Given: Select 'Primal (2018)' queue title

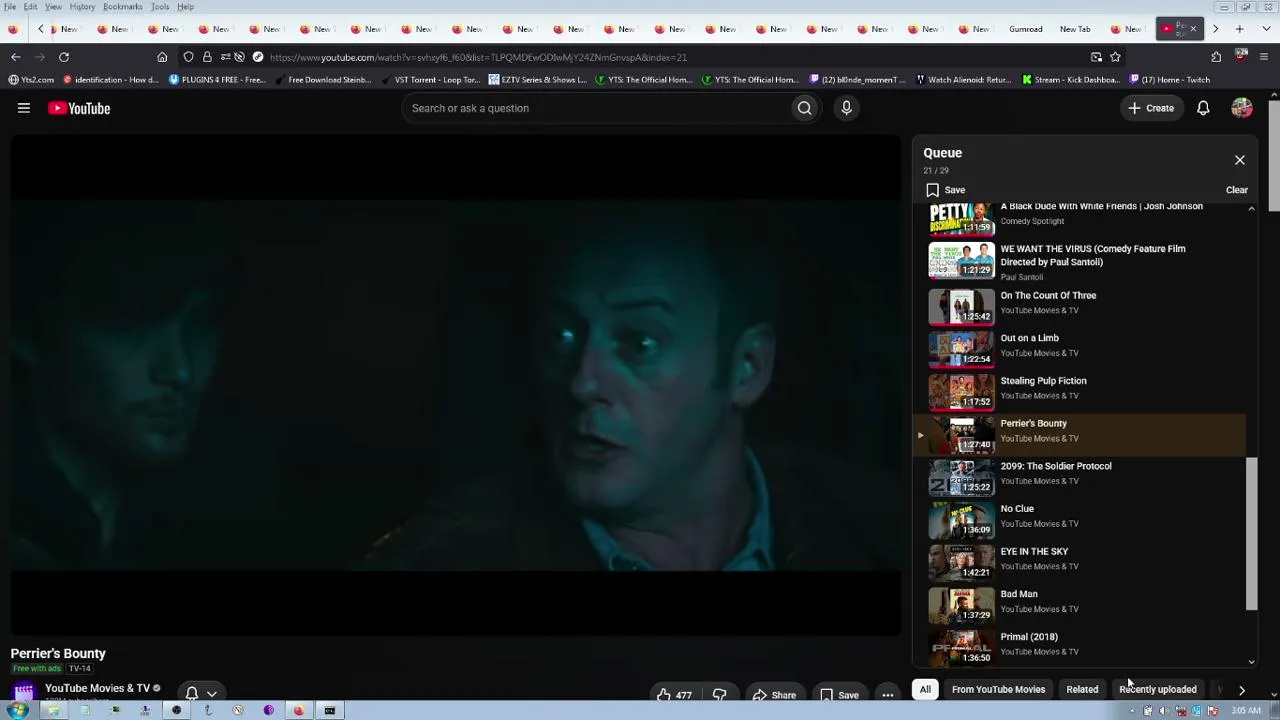Looking at the screenshot, I should pyautogui.click(x=1029, y=637).
